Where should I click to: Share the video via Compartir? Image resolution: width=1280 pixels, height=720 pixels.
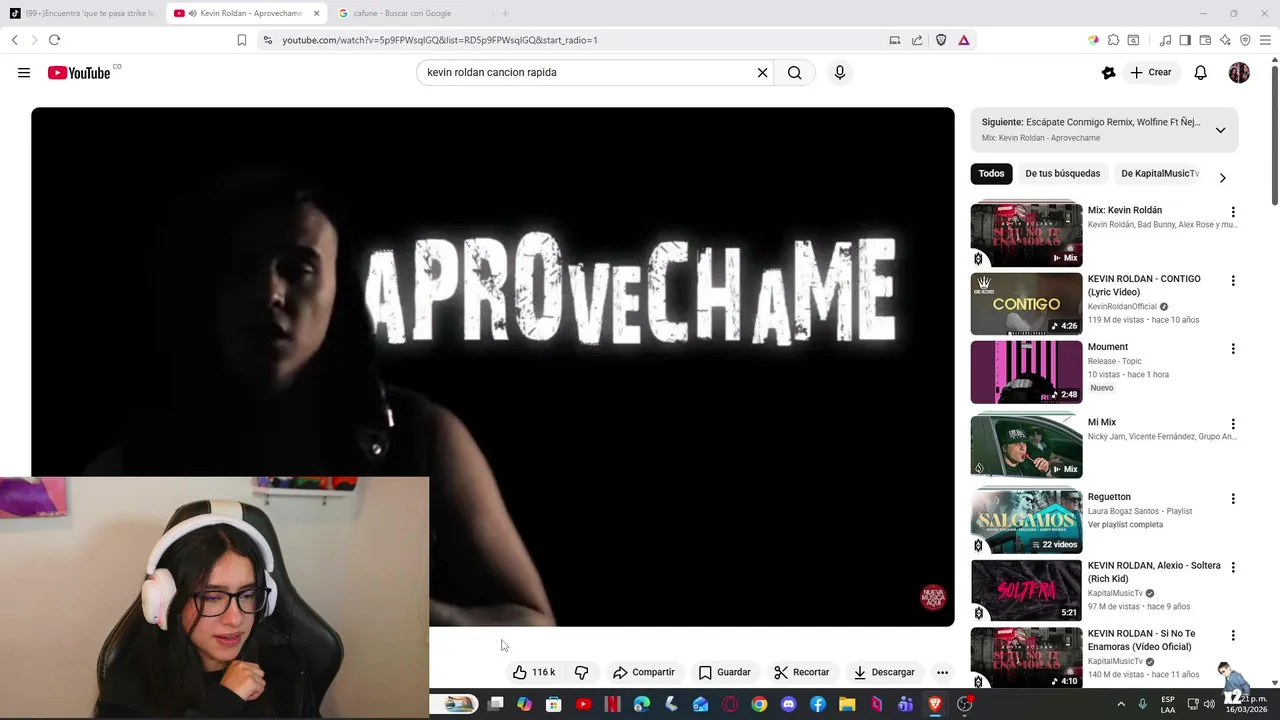644,672
